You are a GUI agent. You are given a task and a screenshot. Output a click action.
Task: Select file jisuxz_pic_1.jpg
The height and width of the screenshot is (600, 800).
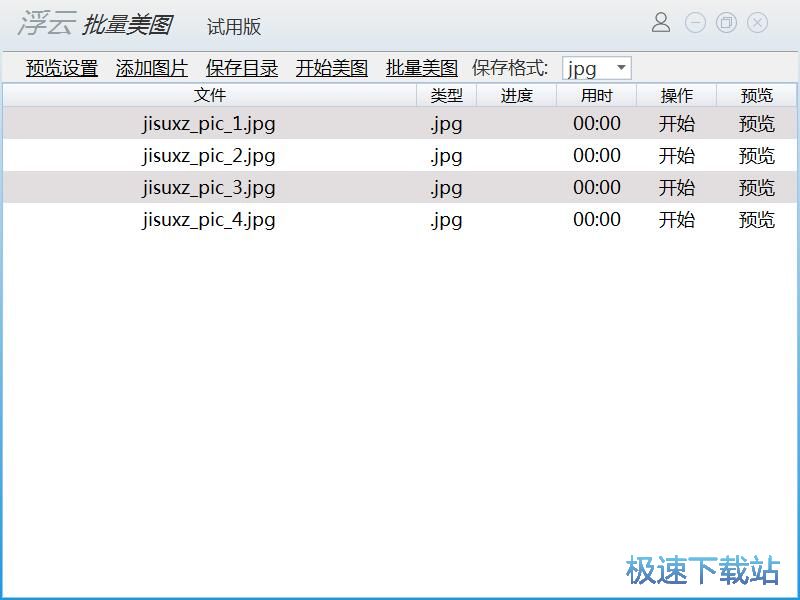209,123
